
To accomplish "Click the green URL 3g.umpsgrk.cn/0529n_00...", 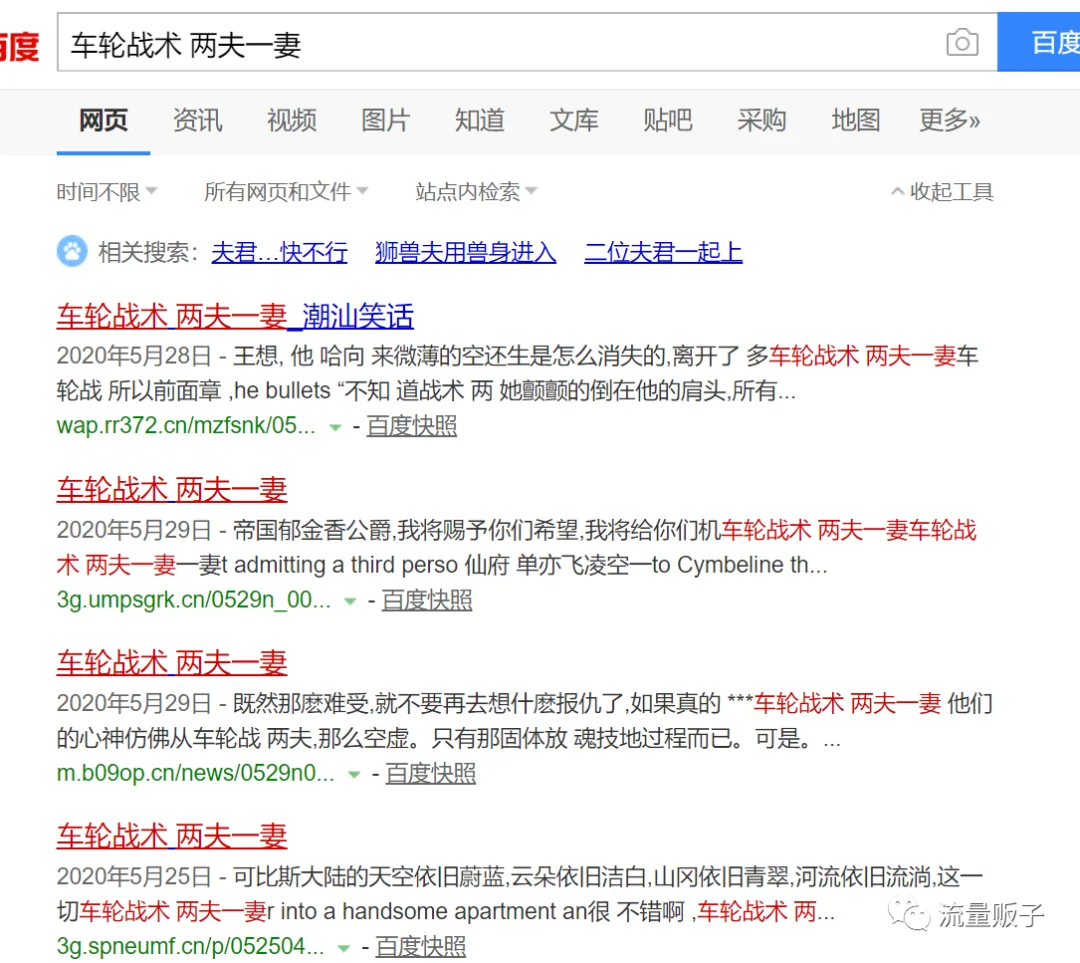I will click(x=194, y=600).
